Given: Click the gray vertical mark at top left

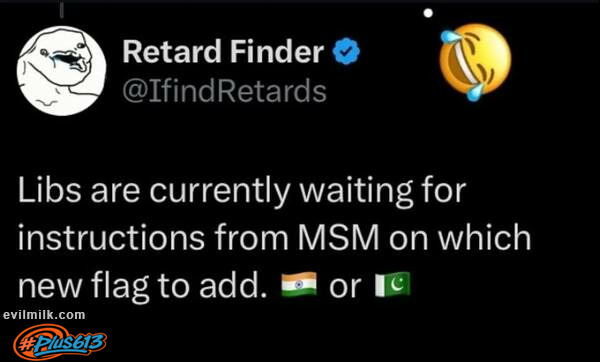Looking at the screenshot, I should click(x=62, y=9).
